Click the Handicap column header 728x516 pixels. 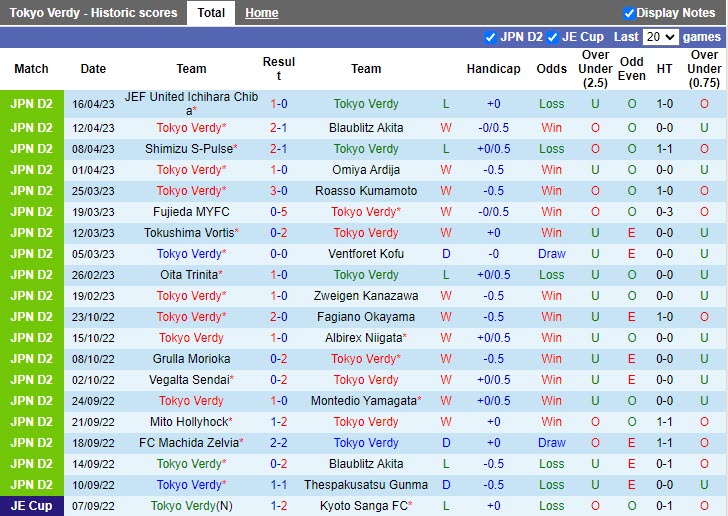493,69
